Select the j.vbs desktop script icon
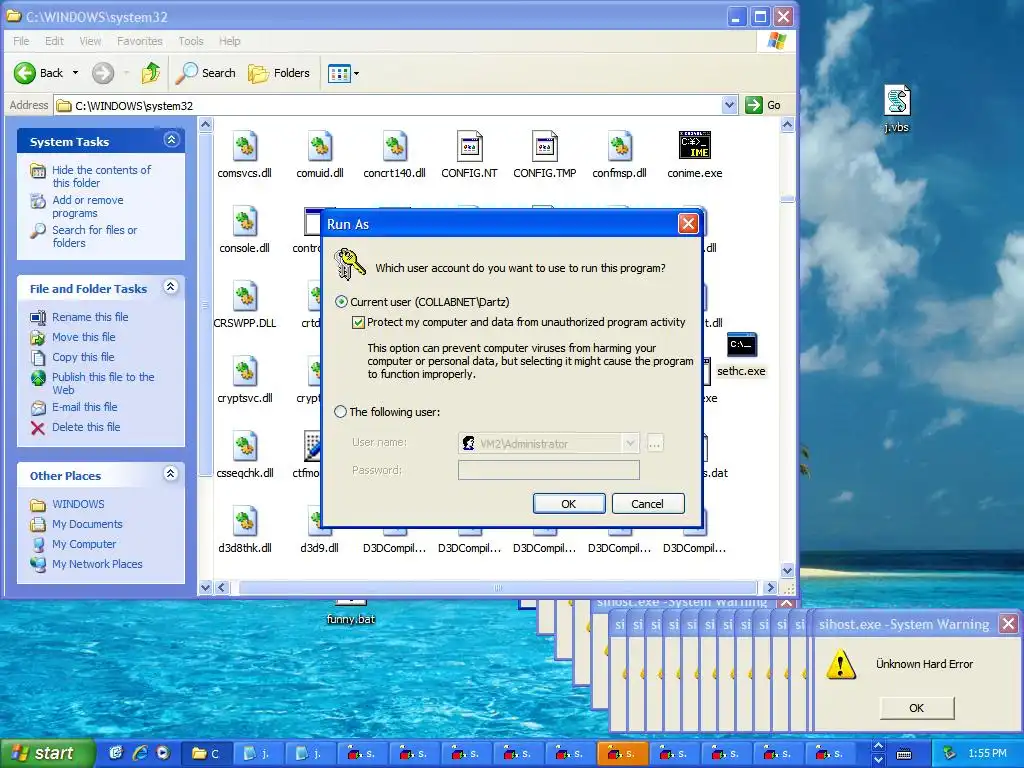This screenshot has width=1024, height=768. click(897, 101)
